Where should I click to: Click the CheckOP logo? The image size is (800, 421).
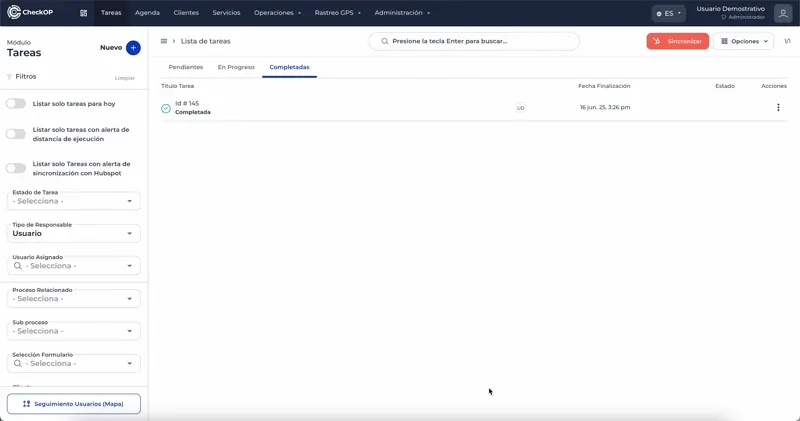click(30, 12)
